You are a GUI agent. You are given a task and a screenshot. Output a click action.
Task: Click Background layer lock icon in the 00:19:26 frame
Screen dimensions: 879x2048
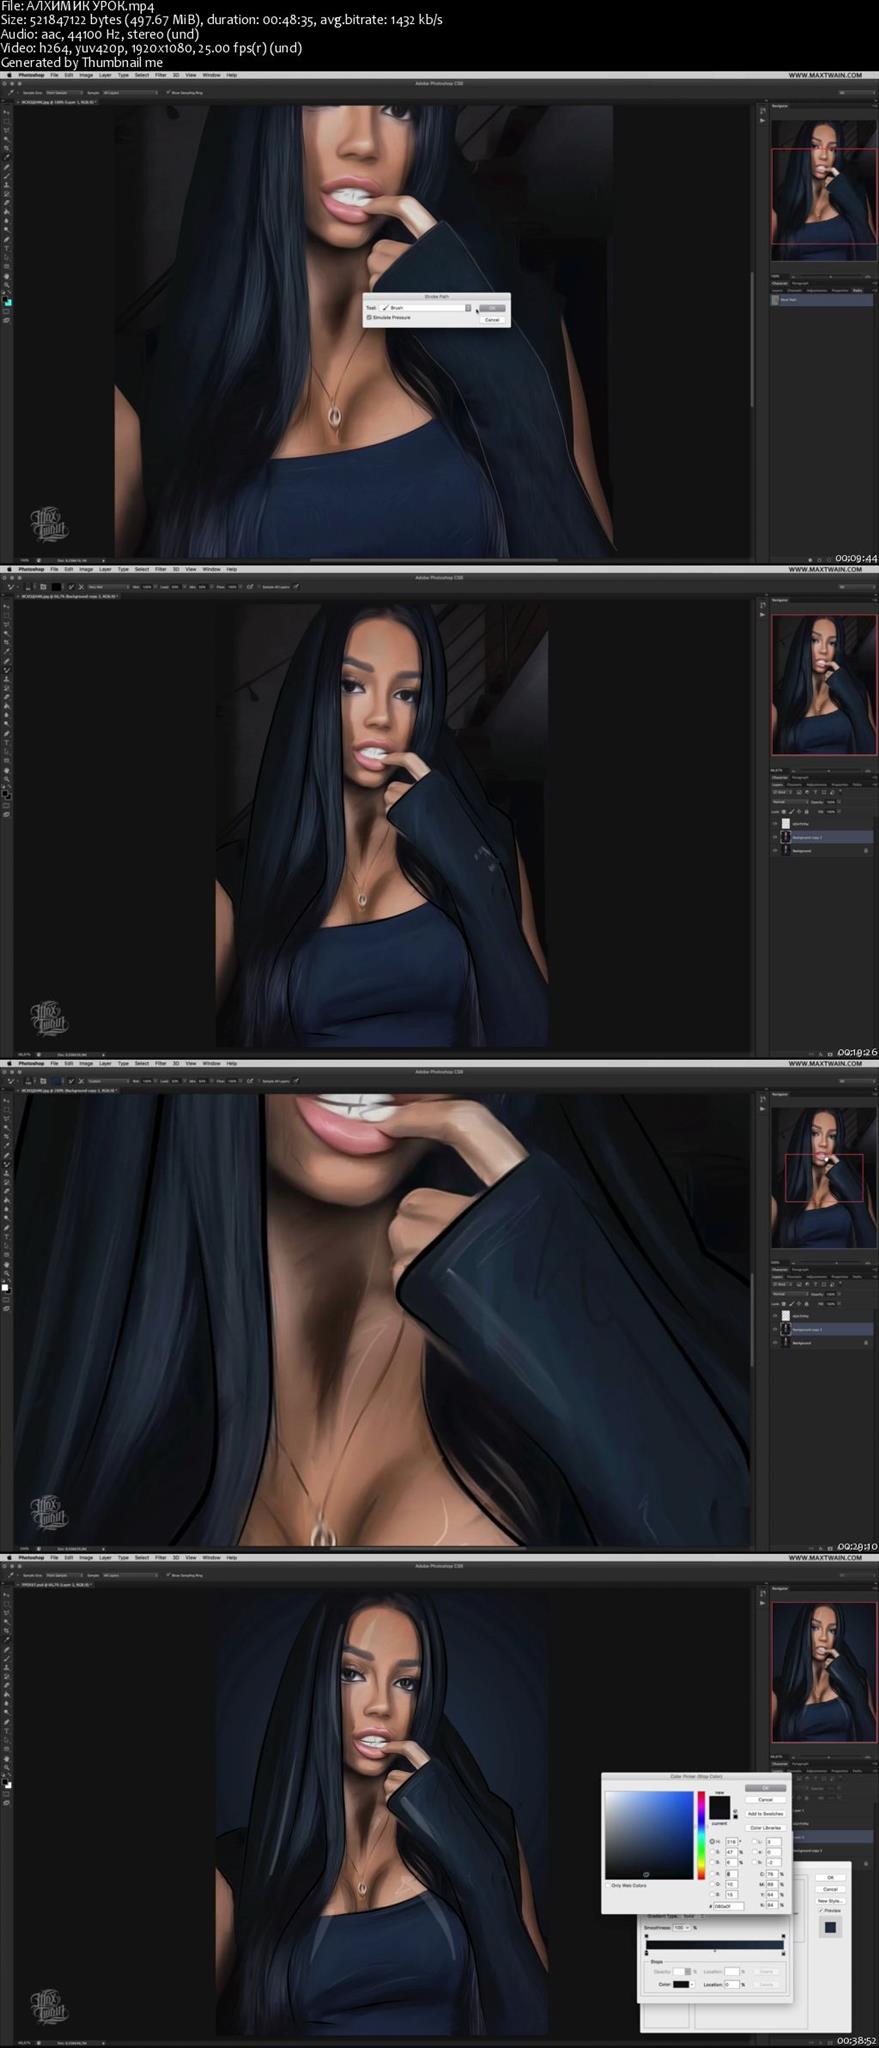(866, 851)
